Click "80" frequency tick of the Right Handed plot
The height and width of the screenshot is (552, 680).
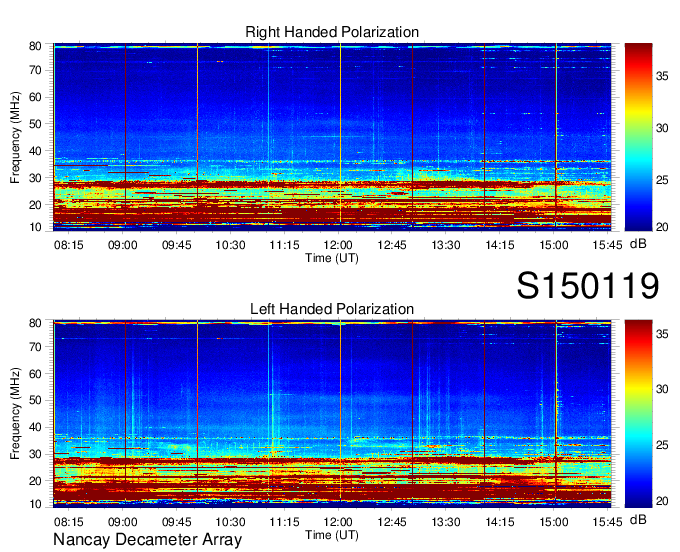35,46
